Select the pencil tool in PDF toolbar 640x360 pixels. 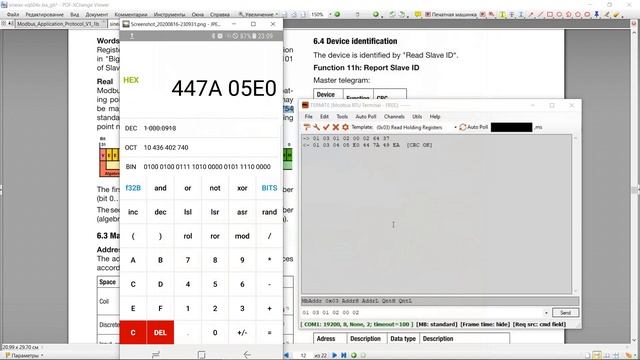pos(607,14)
